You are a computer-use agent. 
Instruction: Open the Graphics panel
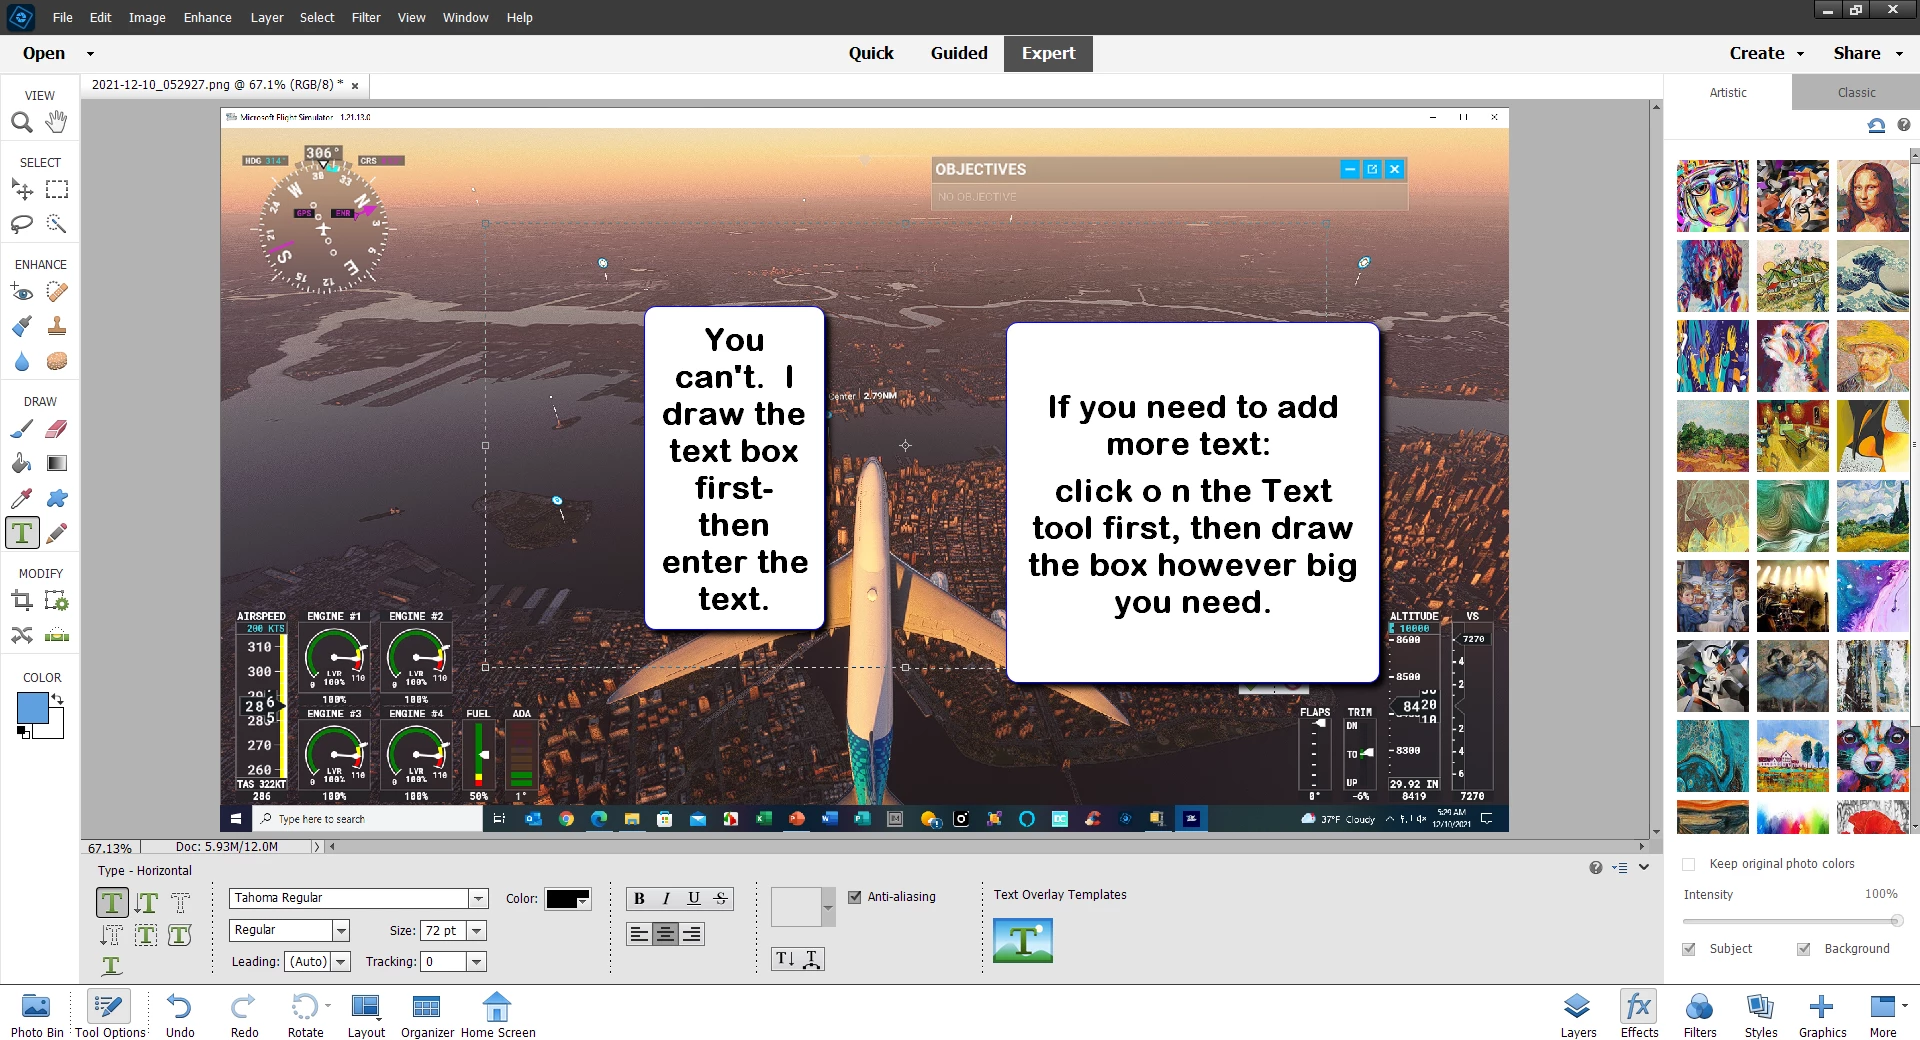click(1822, 1014)
